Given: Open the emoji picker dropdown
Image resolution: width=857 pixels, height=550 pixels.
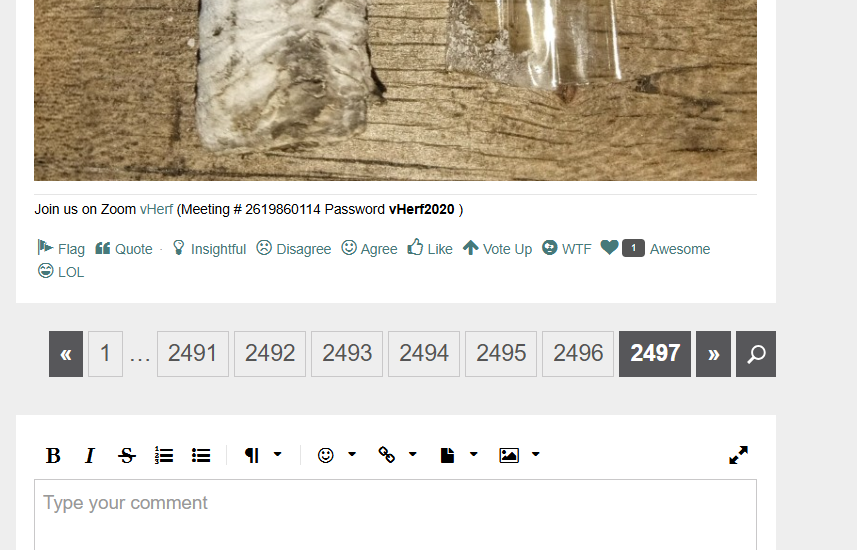Looking at the screenshot, I should coord(337,455).
